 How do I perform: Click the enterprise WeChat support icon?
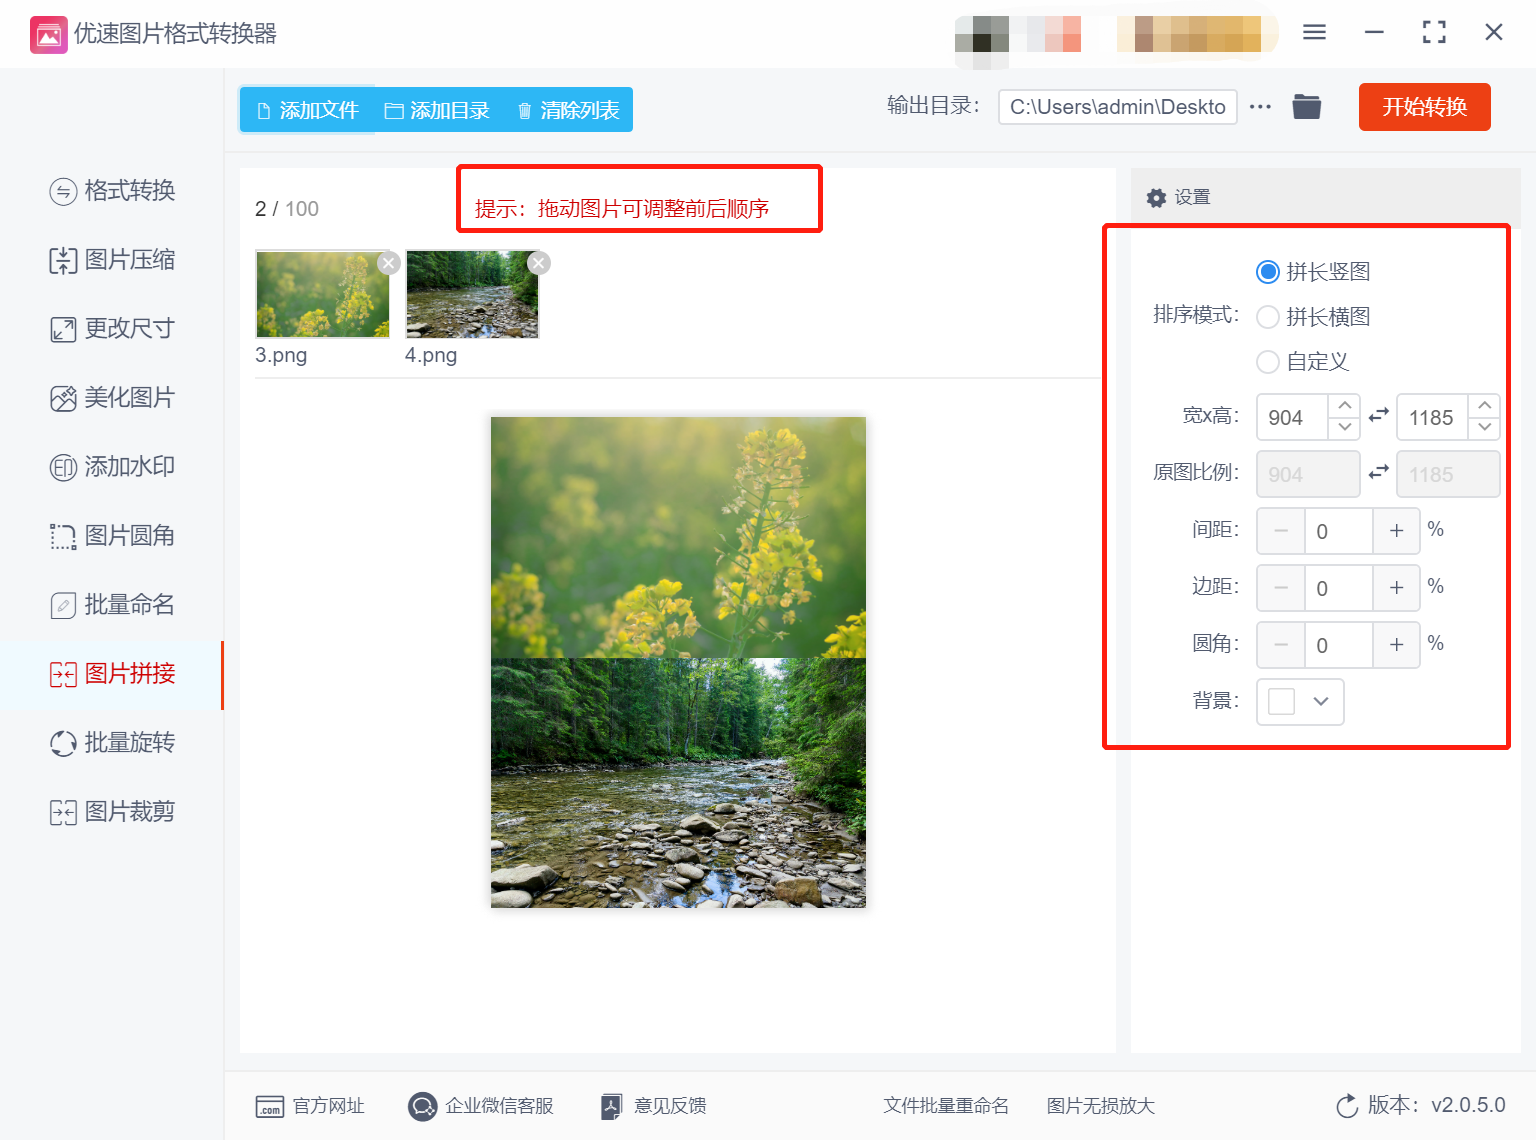(x=422, y=1106)
